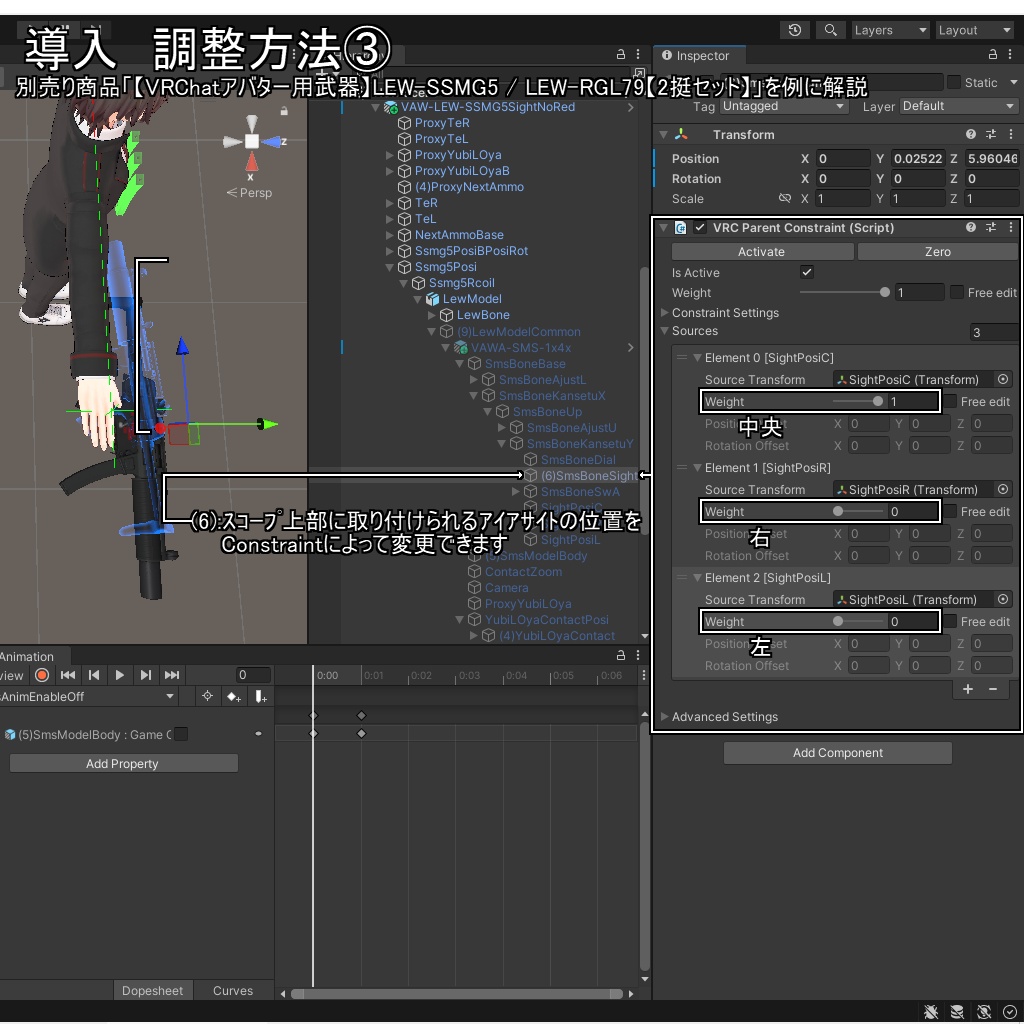Collapse the Transform component foldout
The width and height of the screenshot is (1024, 1024).
pyautogui.click(x=664, y=135)
